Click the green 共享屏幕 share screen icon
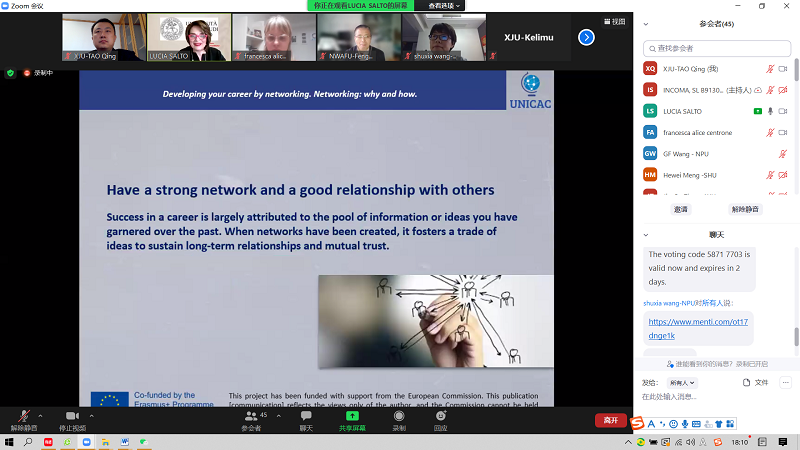Viewport: 800px width, 450px height. click(352, 415)
